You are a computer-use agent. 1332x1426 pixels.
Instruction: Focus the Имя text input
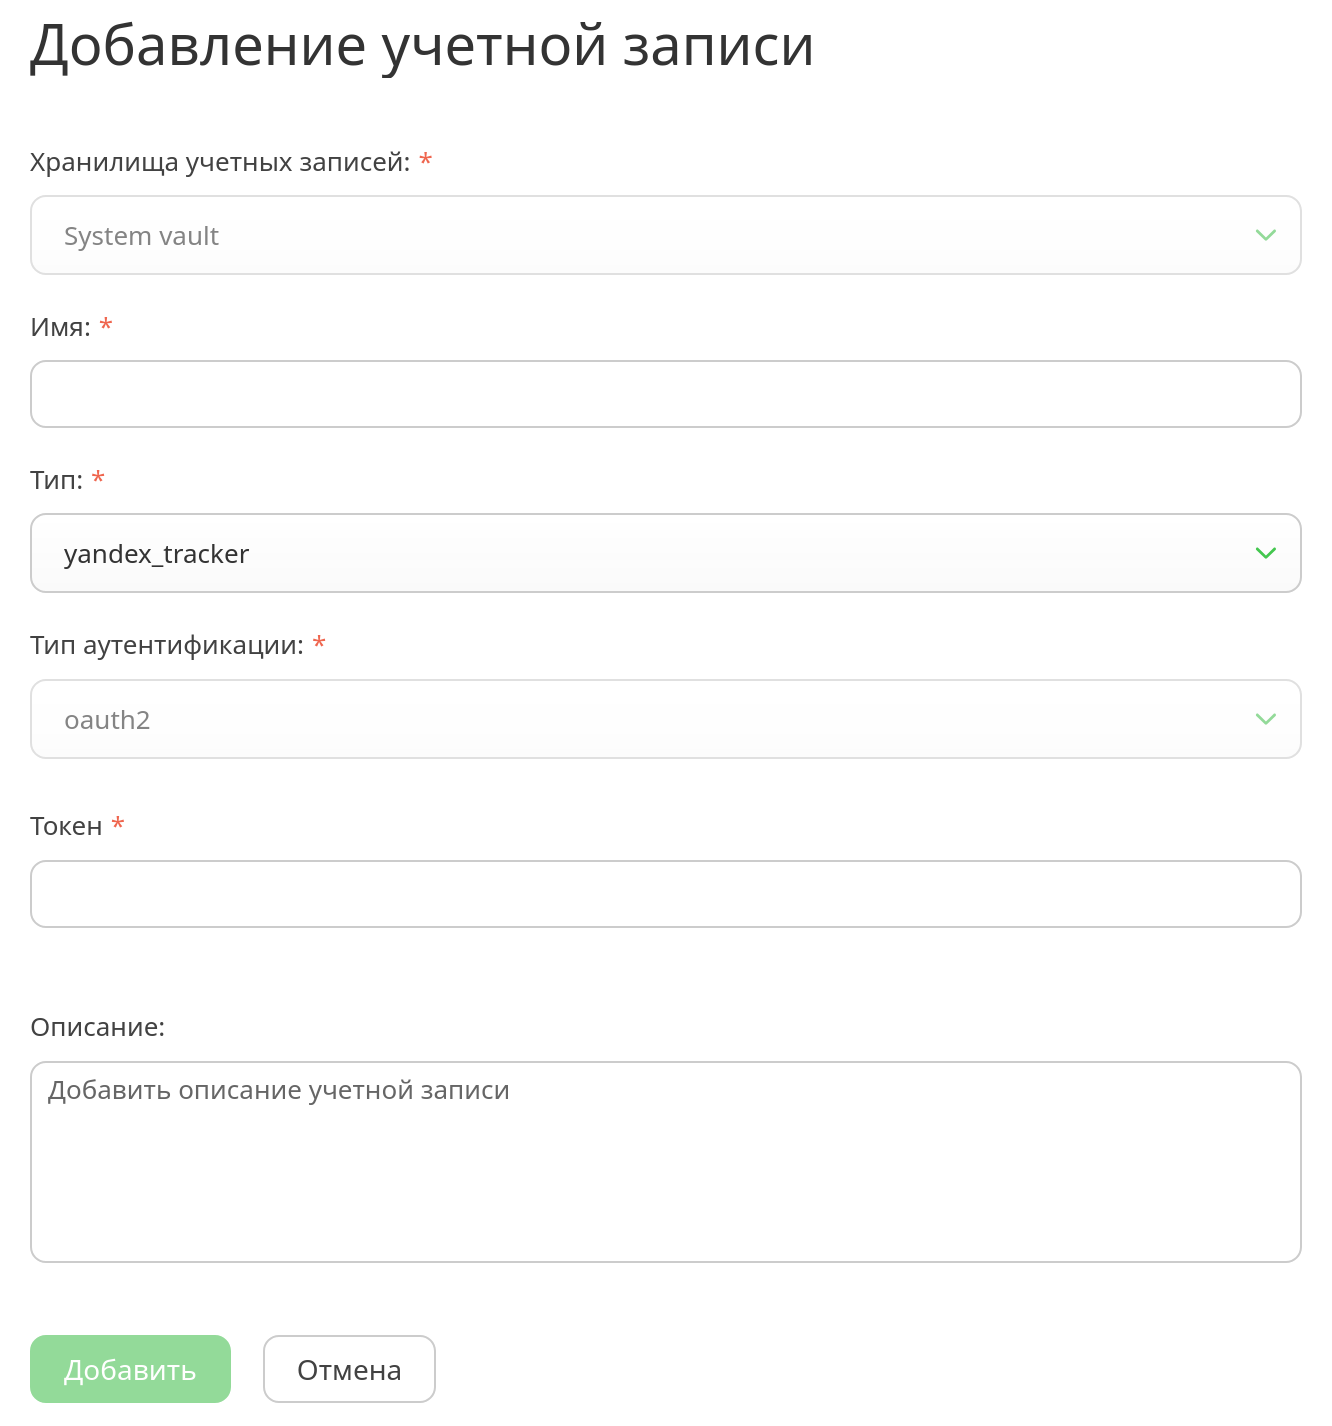click(666, 394)
